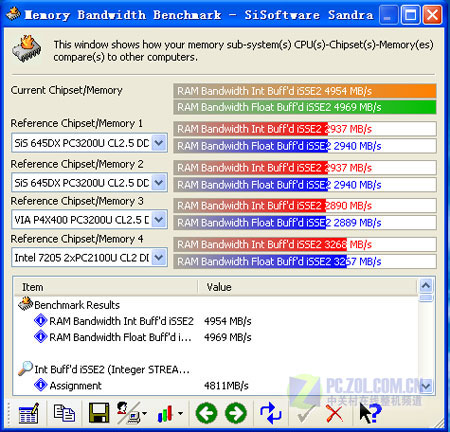Click the Sandra title bar app icon
The width and height of the screenshot is (450, 432).
click(13, 14)
